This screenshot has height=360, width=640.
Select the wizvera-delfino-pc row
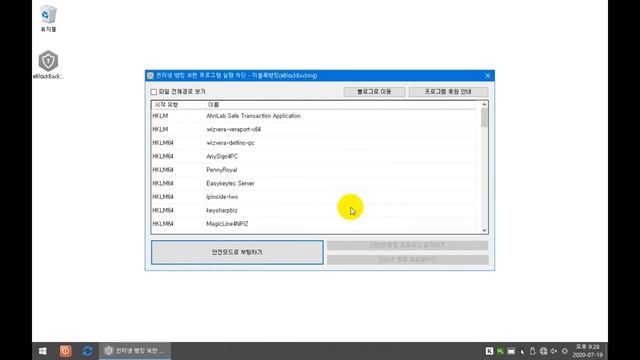coord(314,143)
